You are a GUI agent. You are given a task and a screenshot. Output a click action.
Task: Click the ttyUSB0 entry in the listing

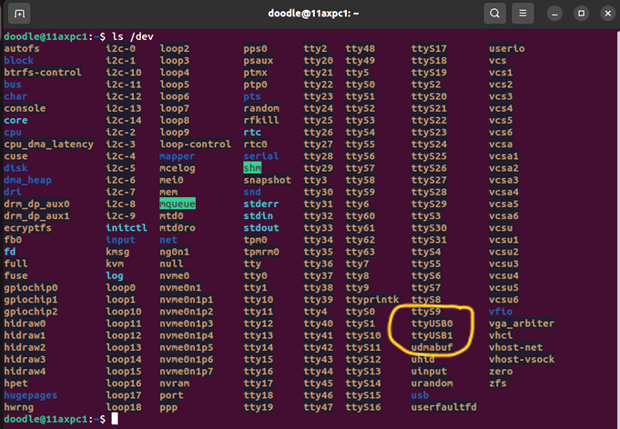click(432, 324)
